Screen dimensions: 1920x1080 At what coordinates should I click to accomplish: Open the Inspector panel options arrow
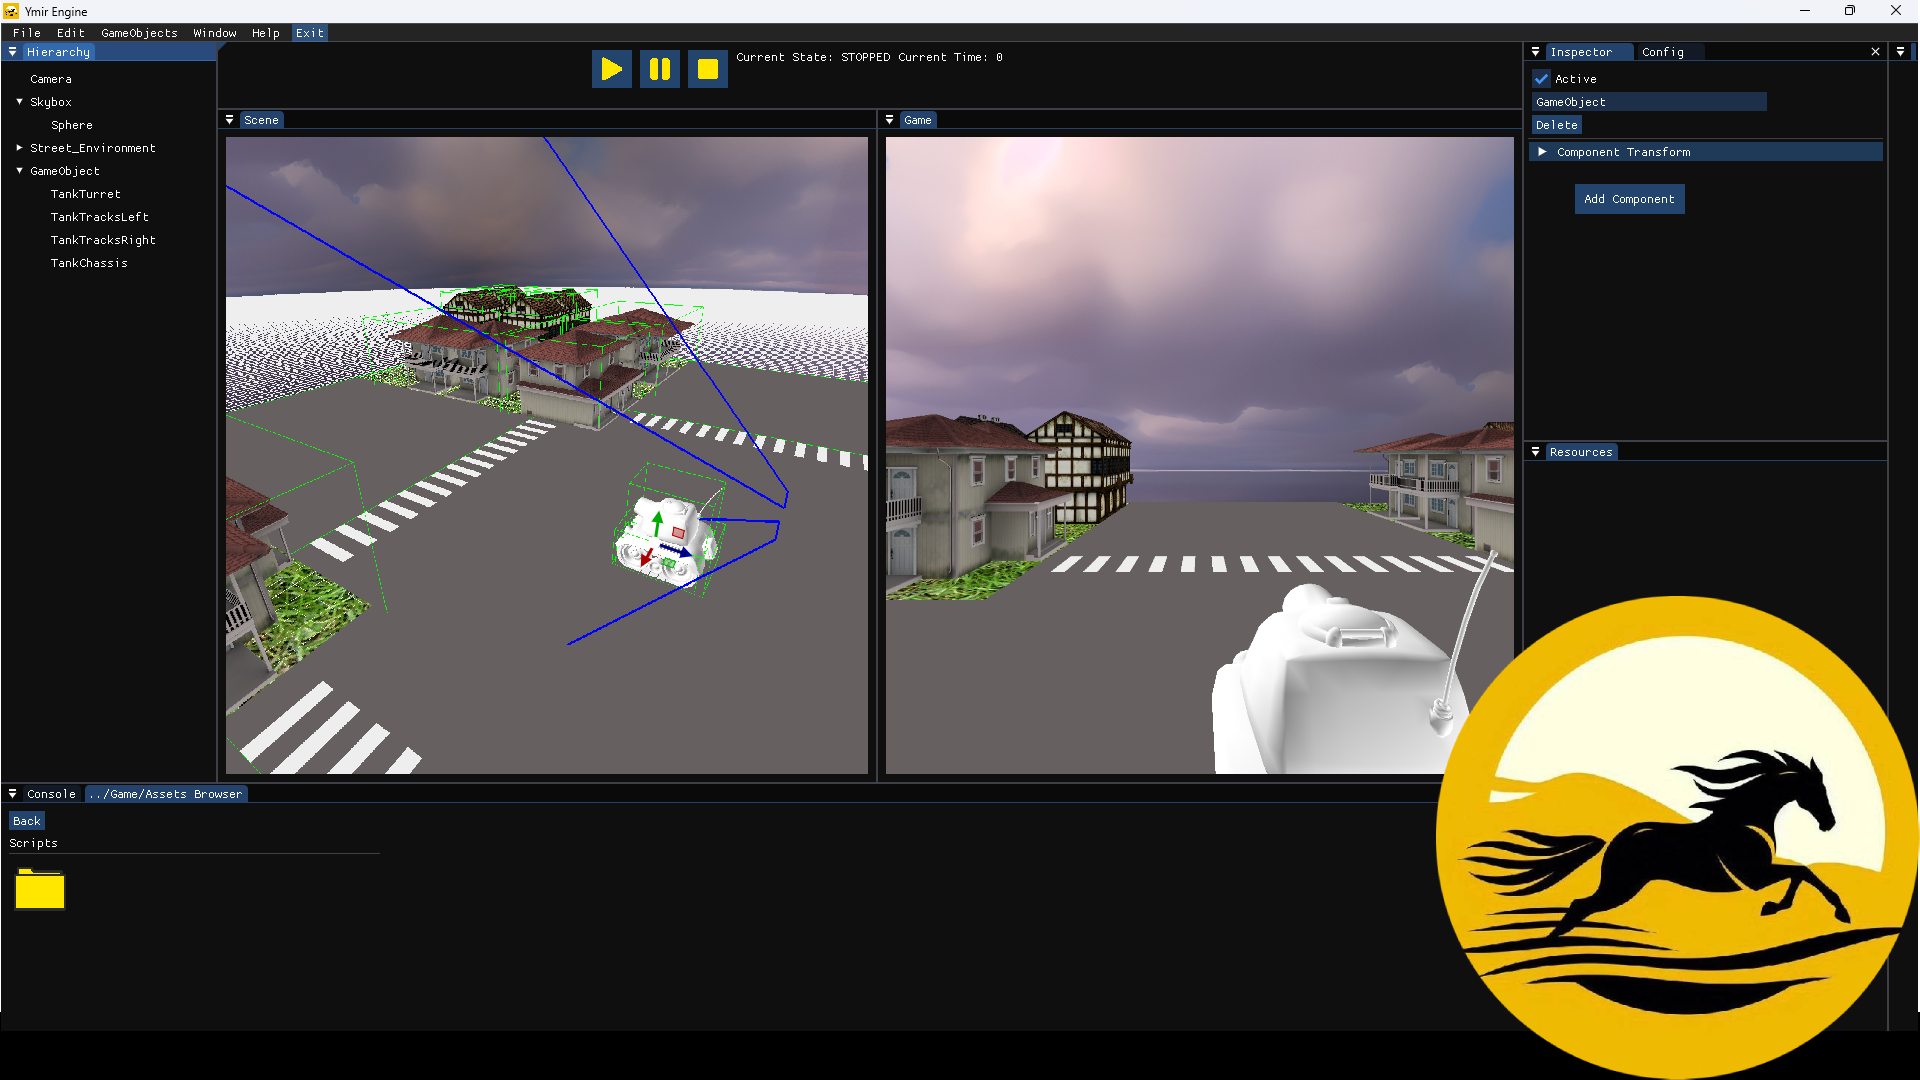pos(1535,52)
